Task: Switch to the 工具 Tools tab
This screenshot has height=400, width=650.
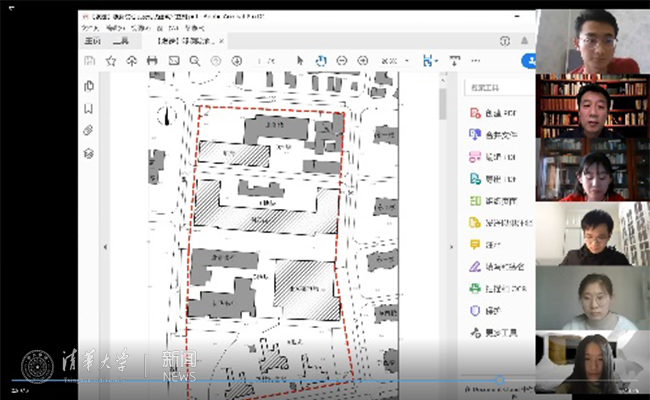Action: pyautogui.click(x=121, y=43)
